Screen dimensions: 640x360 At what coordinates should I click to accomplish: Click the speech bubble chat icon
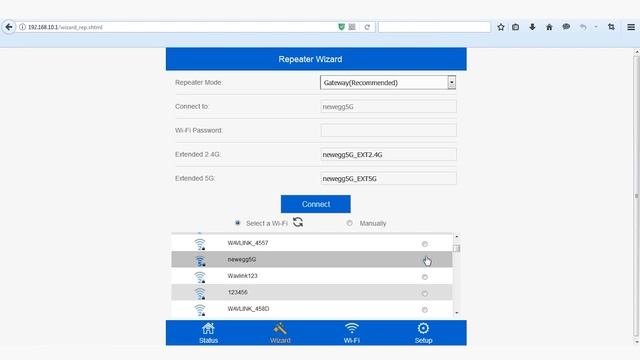[566, 27]
